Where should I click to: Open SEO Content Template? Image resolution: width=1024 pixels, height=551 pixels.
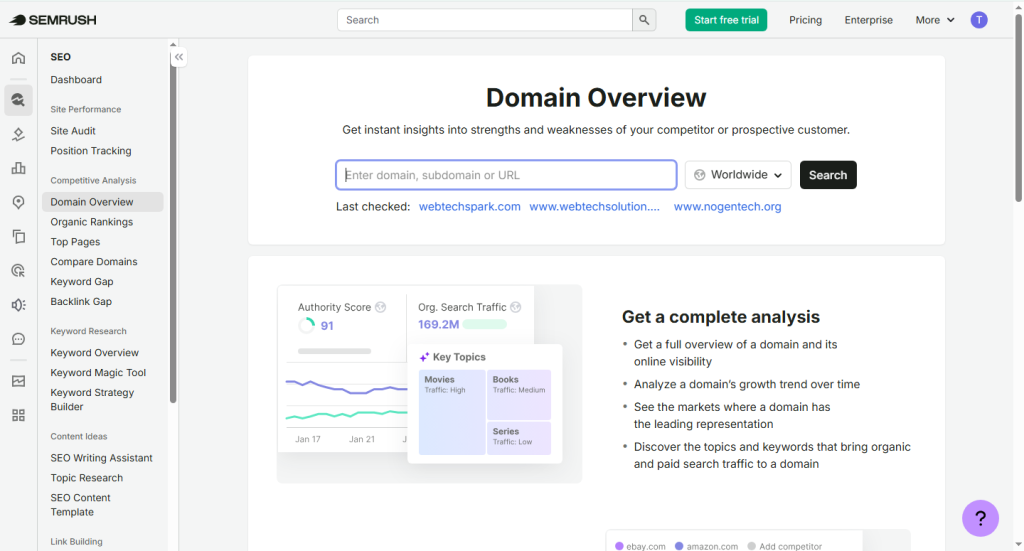(x=80, y=505)
